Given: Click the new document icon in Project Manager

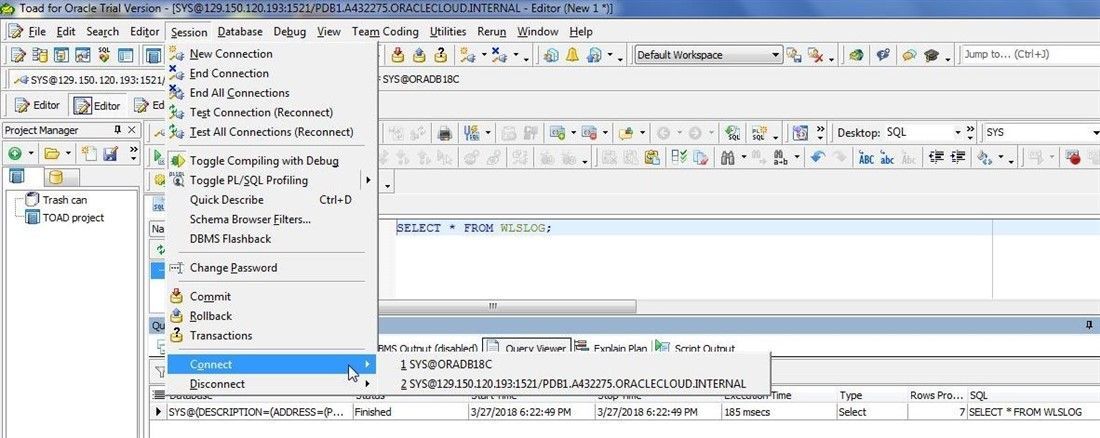Looking at the screenshot, I should (89, 153).
